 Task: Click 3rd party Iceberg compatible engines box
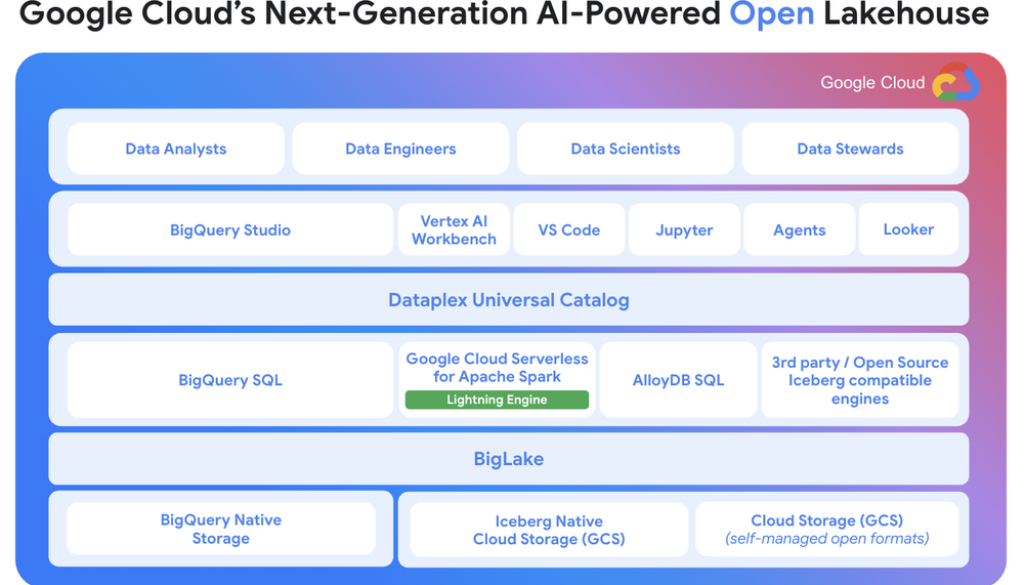pos(859,380)
